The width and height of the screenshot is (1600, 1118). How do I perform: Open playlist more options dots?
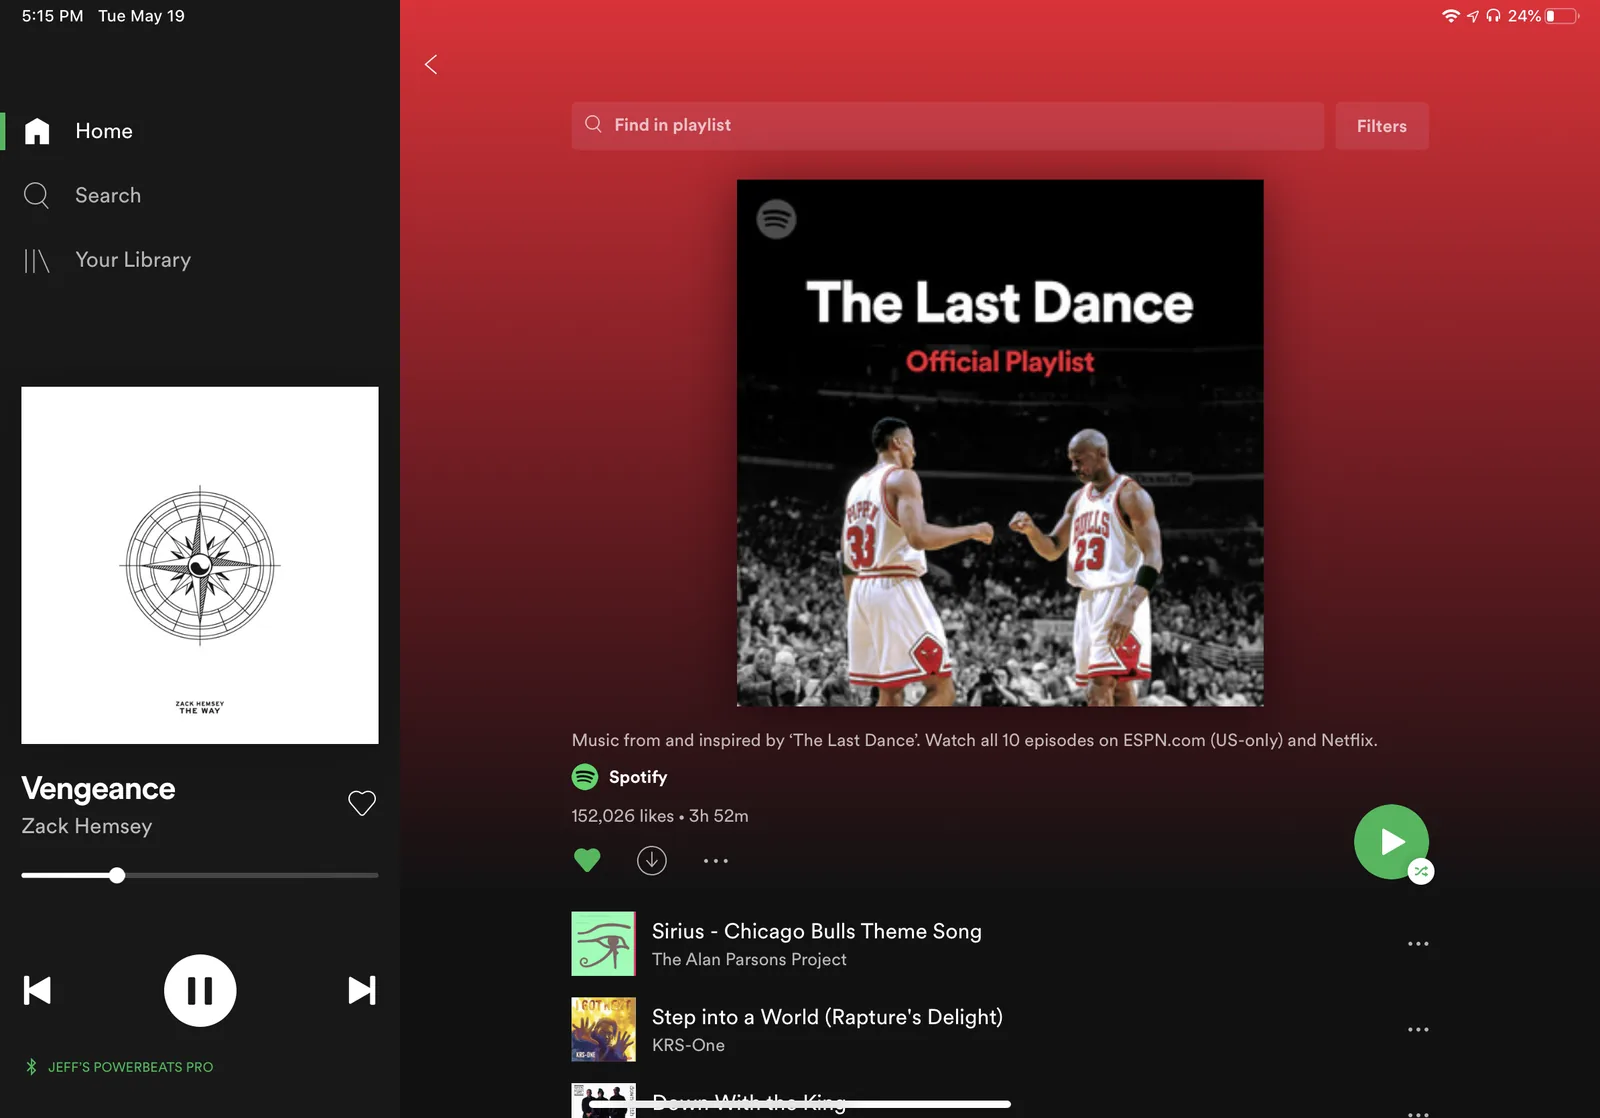tap(715, 860)
